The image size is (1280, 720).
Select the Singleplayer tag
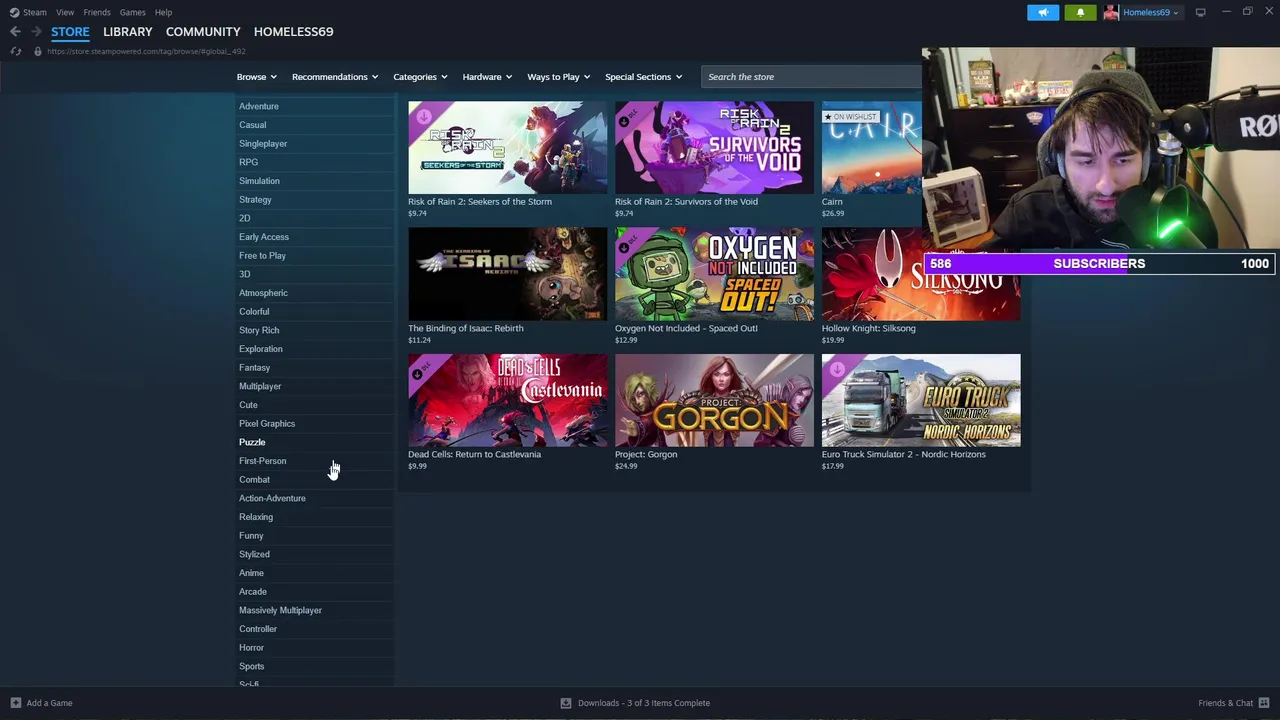pyautogui.click(x=263, y=144)
